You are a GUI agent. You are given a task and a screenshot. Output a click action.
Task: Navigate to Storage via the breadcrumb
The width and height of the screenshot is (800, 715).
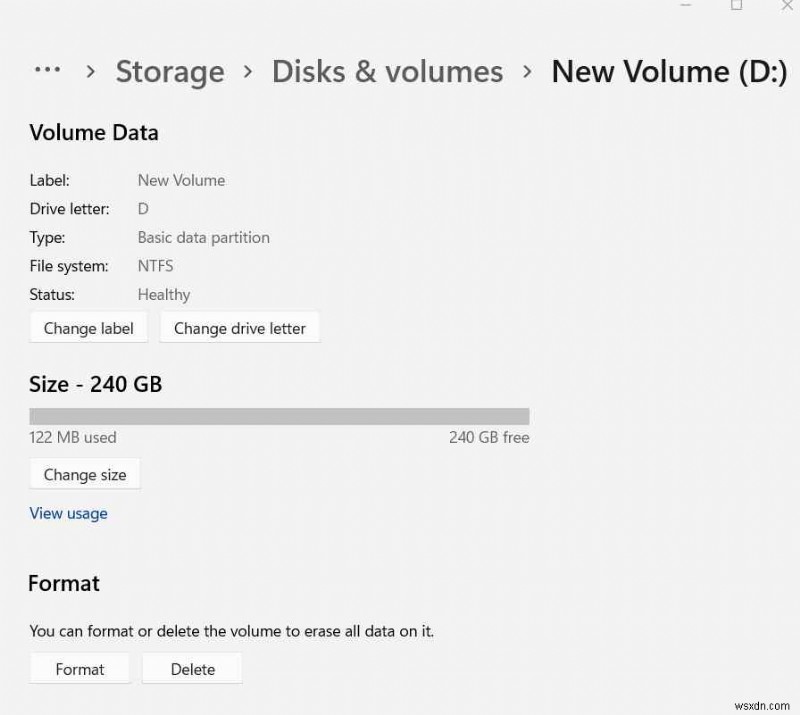coord(169,71)
